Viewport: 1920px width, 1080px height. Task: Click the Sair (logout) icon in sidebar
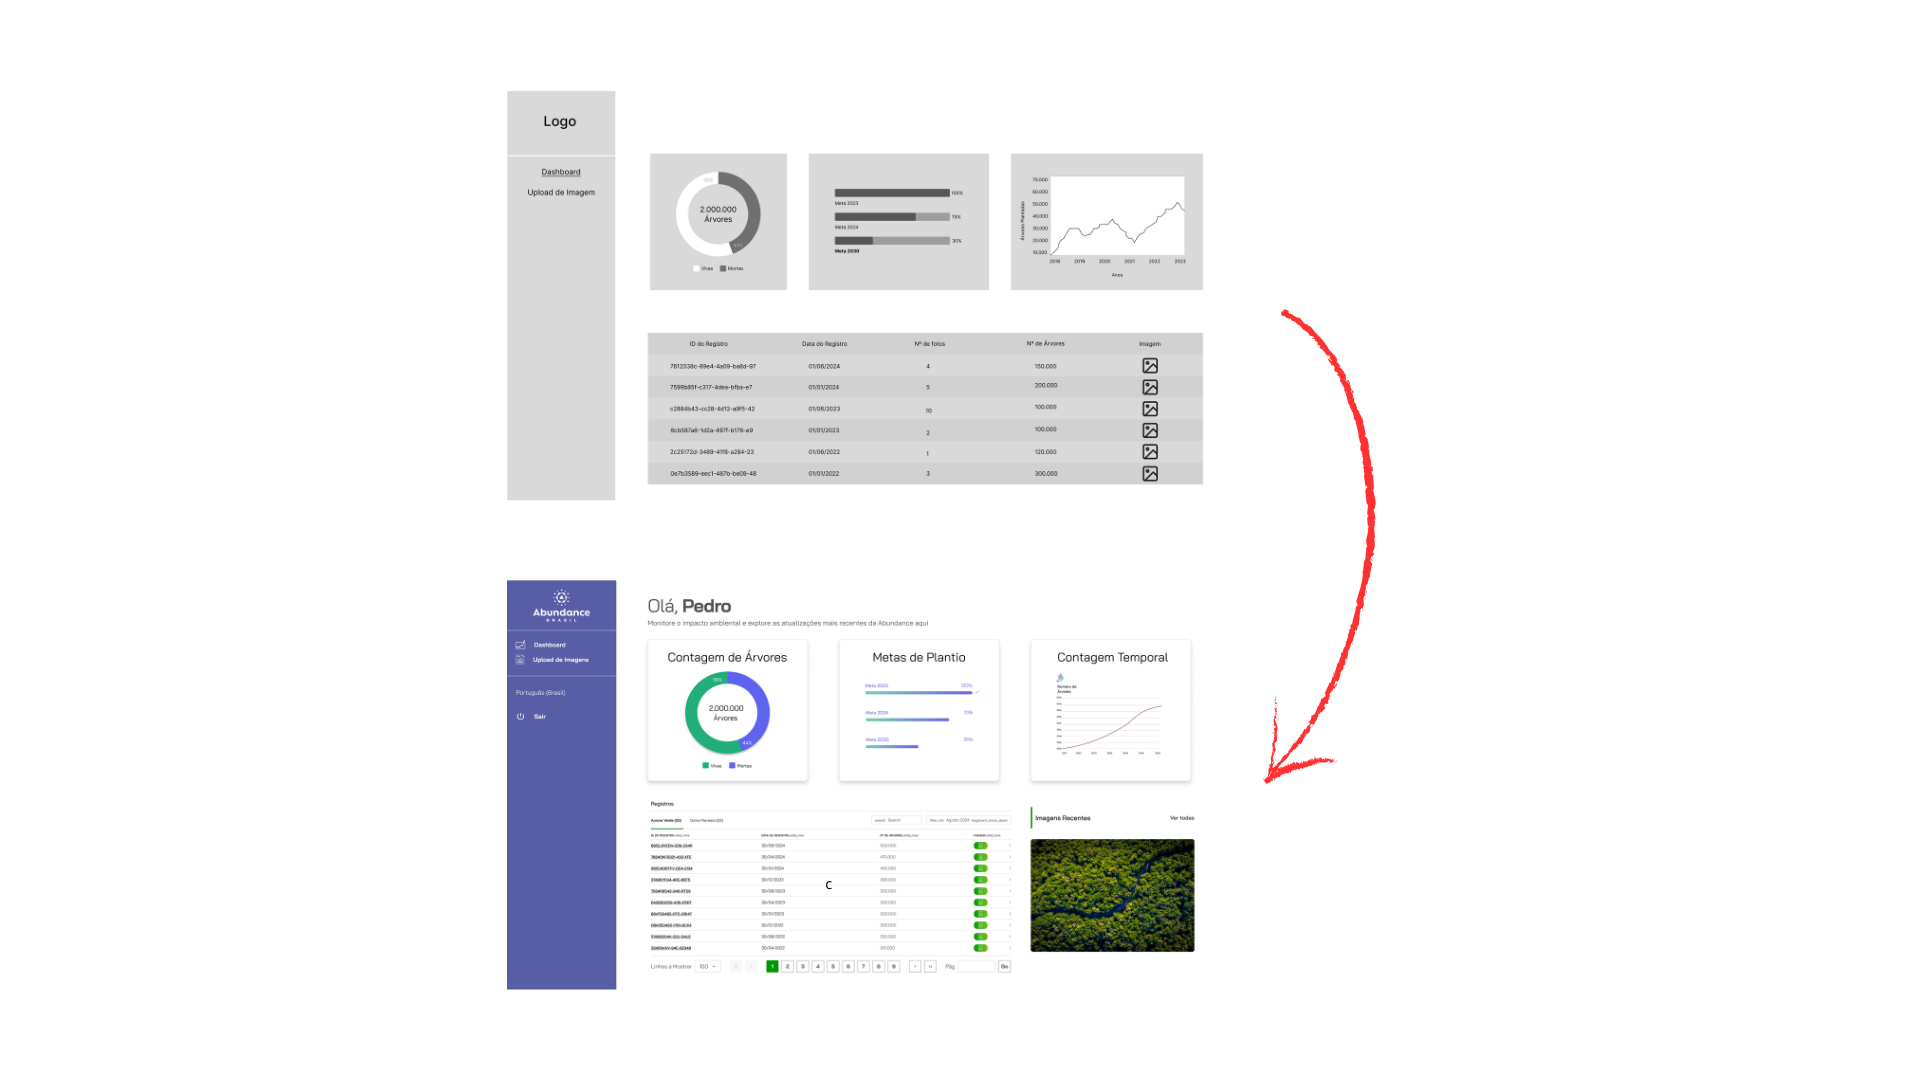tap(520, 716)
